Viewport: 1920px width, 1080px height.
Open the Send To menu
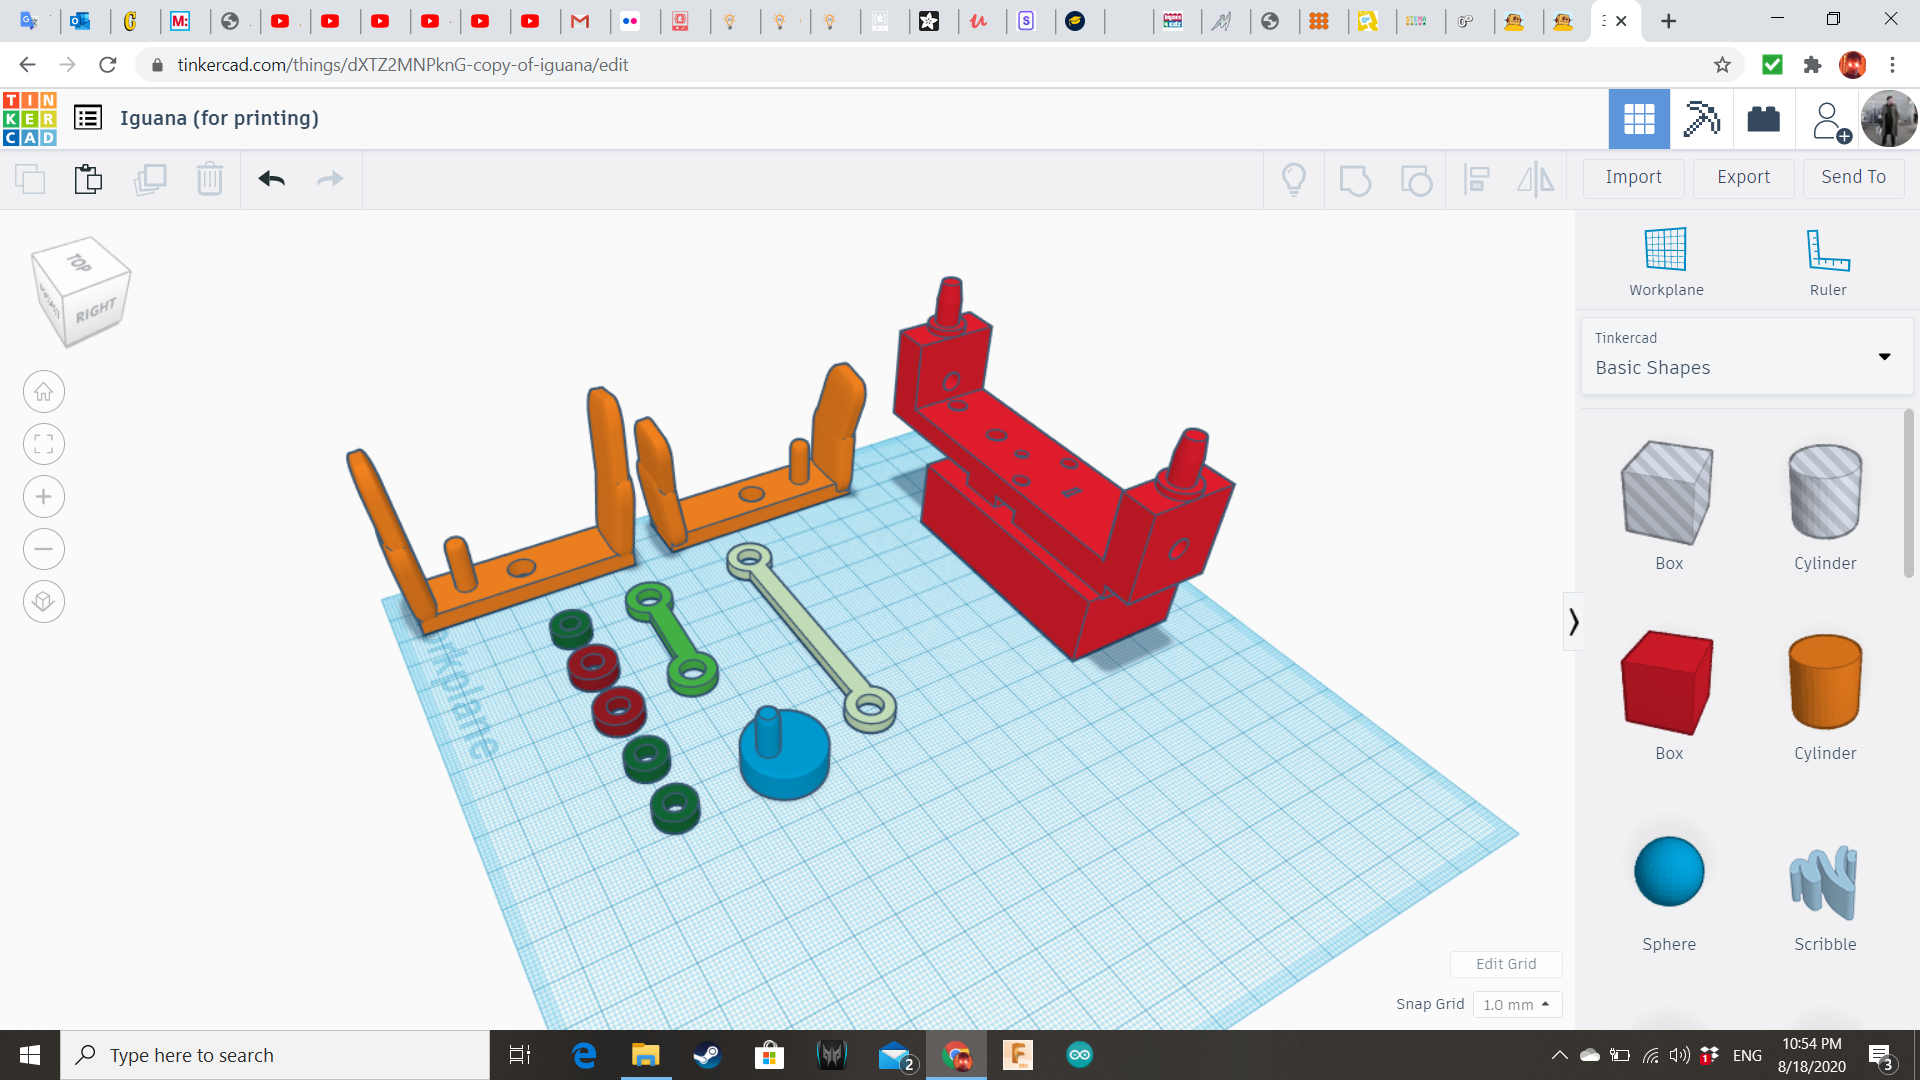(1853, 177)
